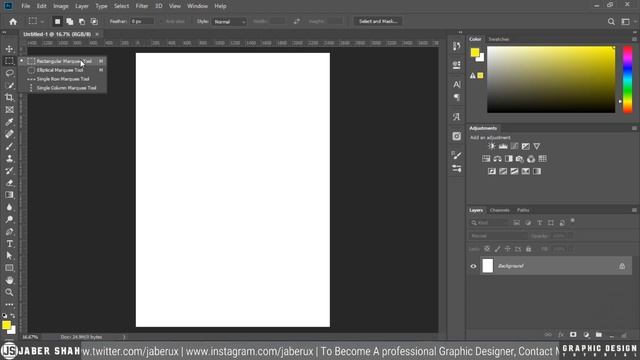
Task: Select the Blur tool
Action: click(9, 207)
